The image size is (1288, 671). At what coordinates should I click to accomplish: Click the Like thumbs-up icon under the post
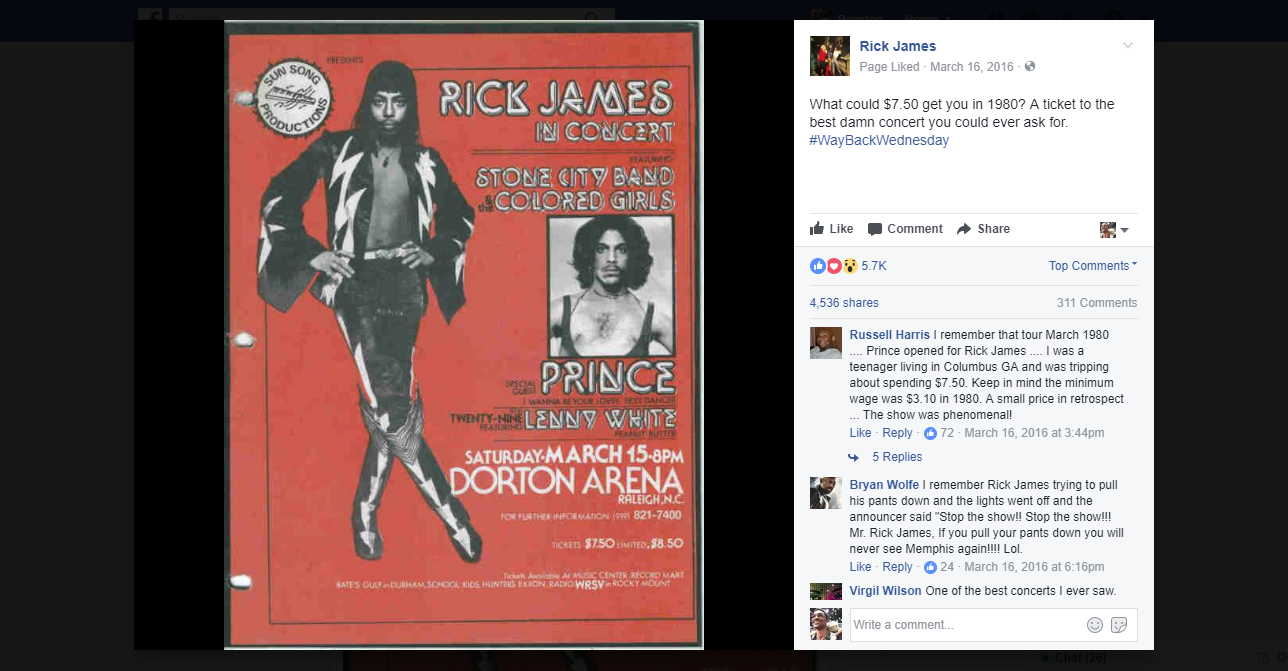click(817, 228)
